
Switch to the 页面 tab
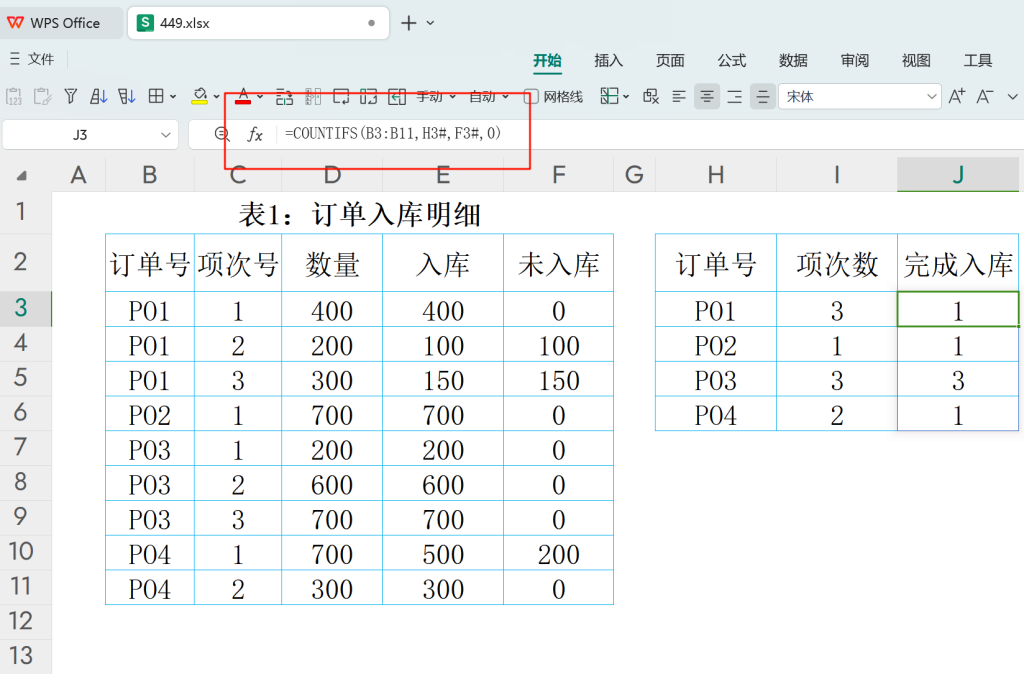pyautogui.click(x=670, y=61)
